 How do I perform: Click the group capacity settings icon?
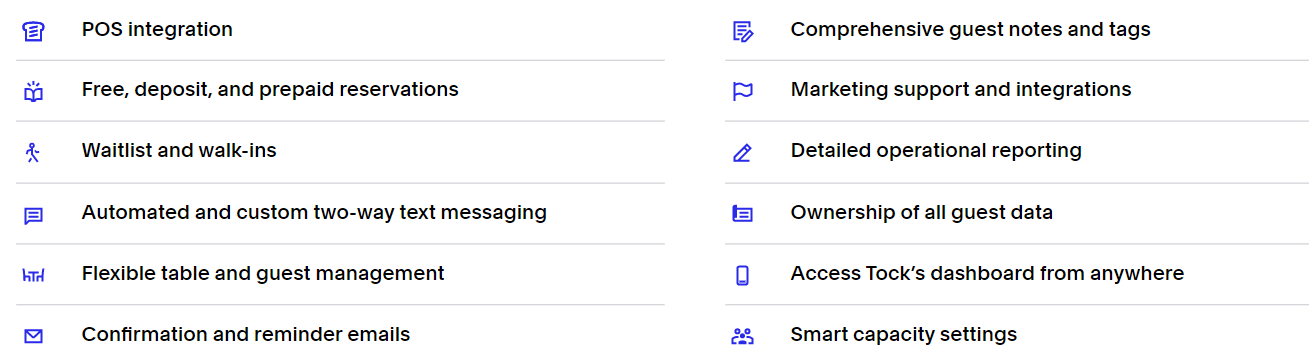pos(742,336)
